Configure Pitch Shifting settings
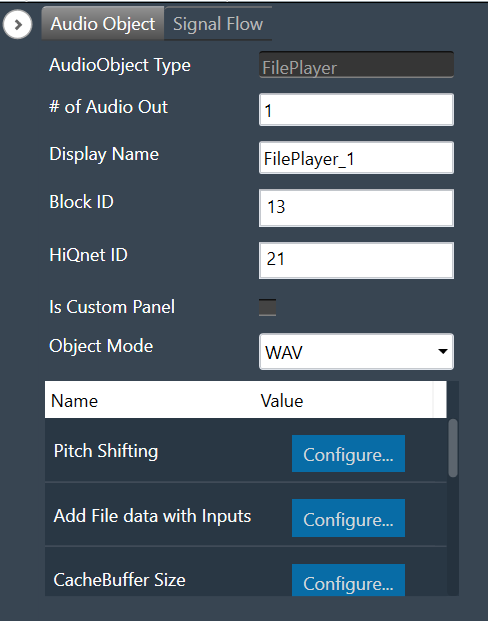The height and width of the screenshot is (621, 488). tap(348, 453)
